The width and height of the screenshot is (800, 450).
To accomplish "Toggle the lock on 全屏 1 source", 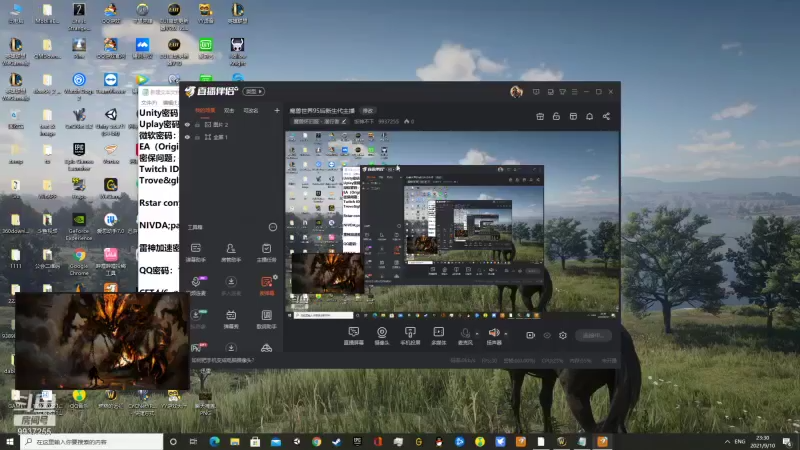I will coord(197,137).
